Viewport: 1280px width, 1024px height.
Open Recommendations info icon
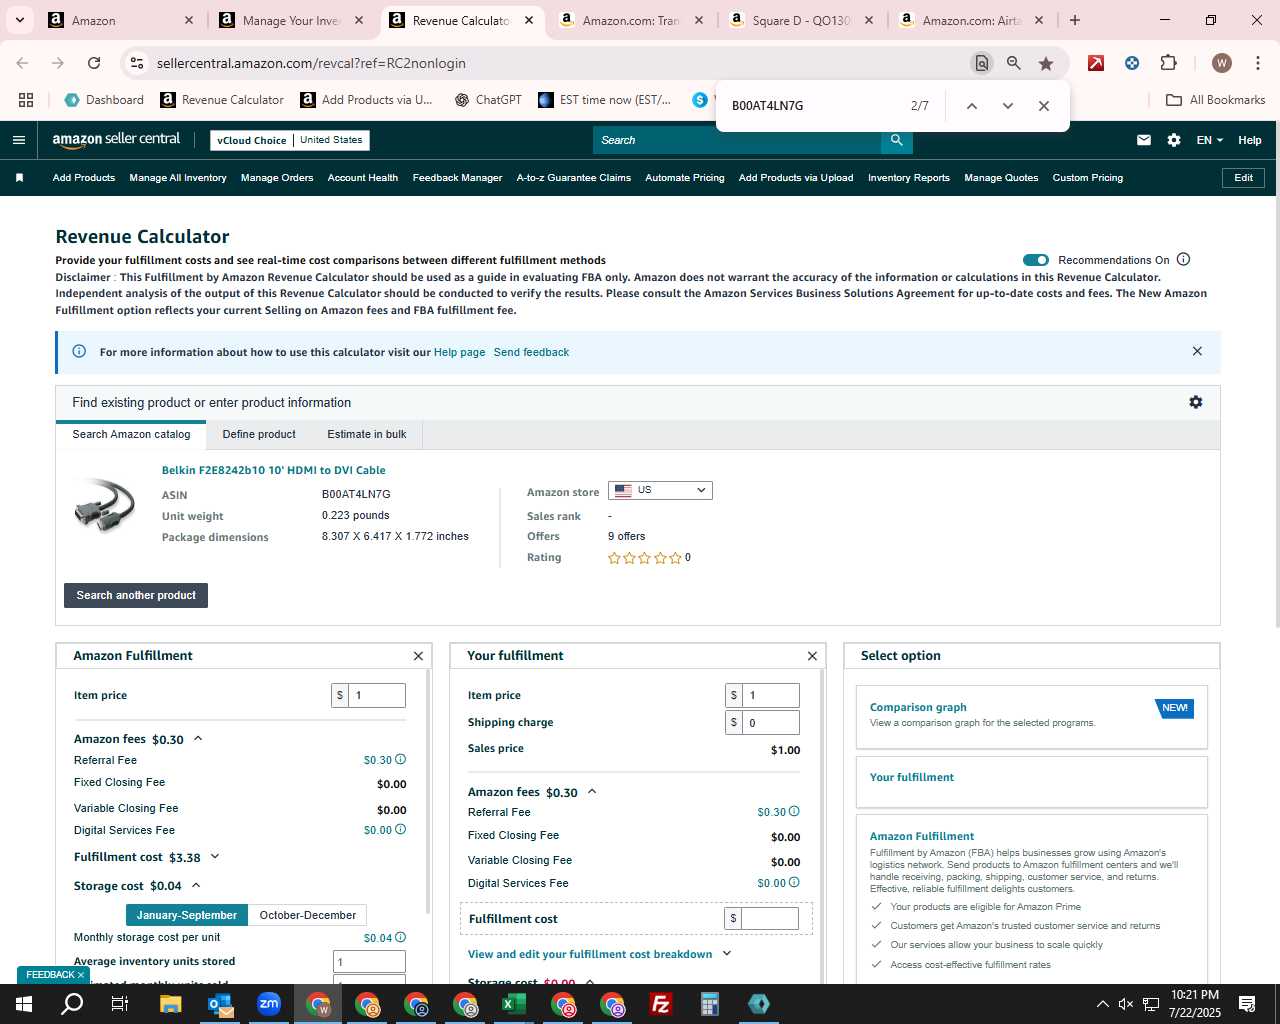(1183, 259)
